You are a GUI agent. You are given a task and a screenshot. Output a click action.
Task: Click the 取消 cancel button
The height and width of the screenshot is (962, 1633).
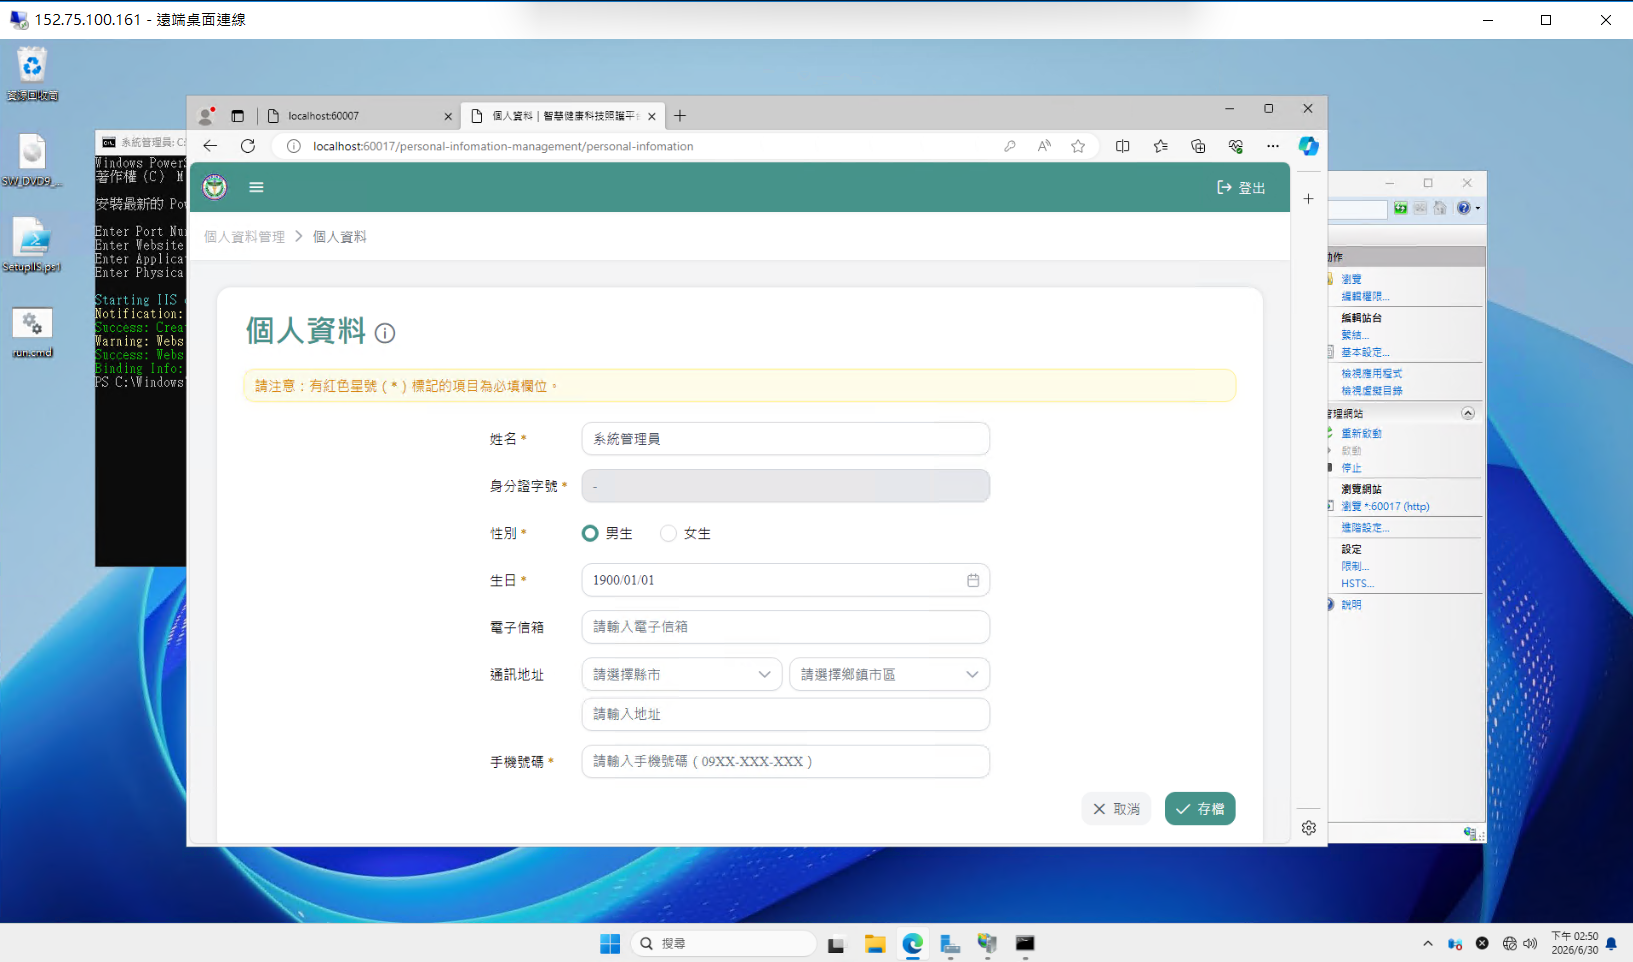1116,809
